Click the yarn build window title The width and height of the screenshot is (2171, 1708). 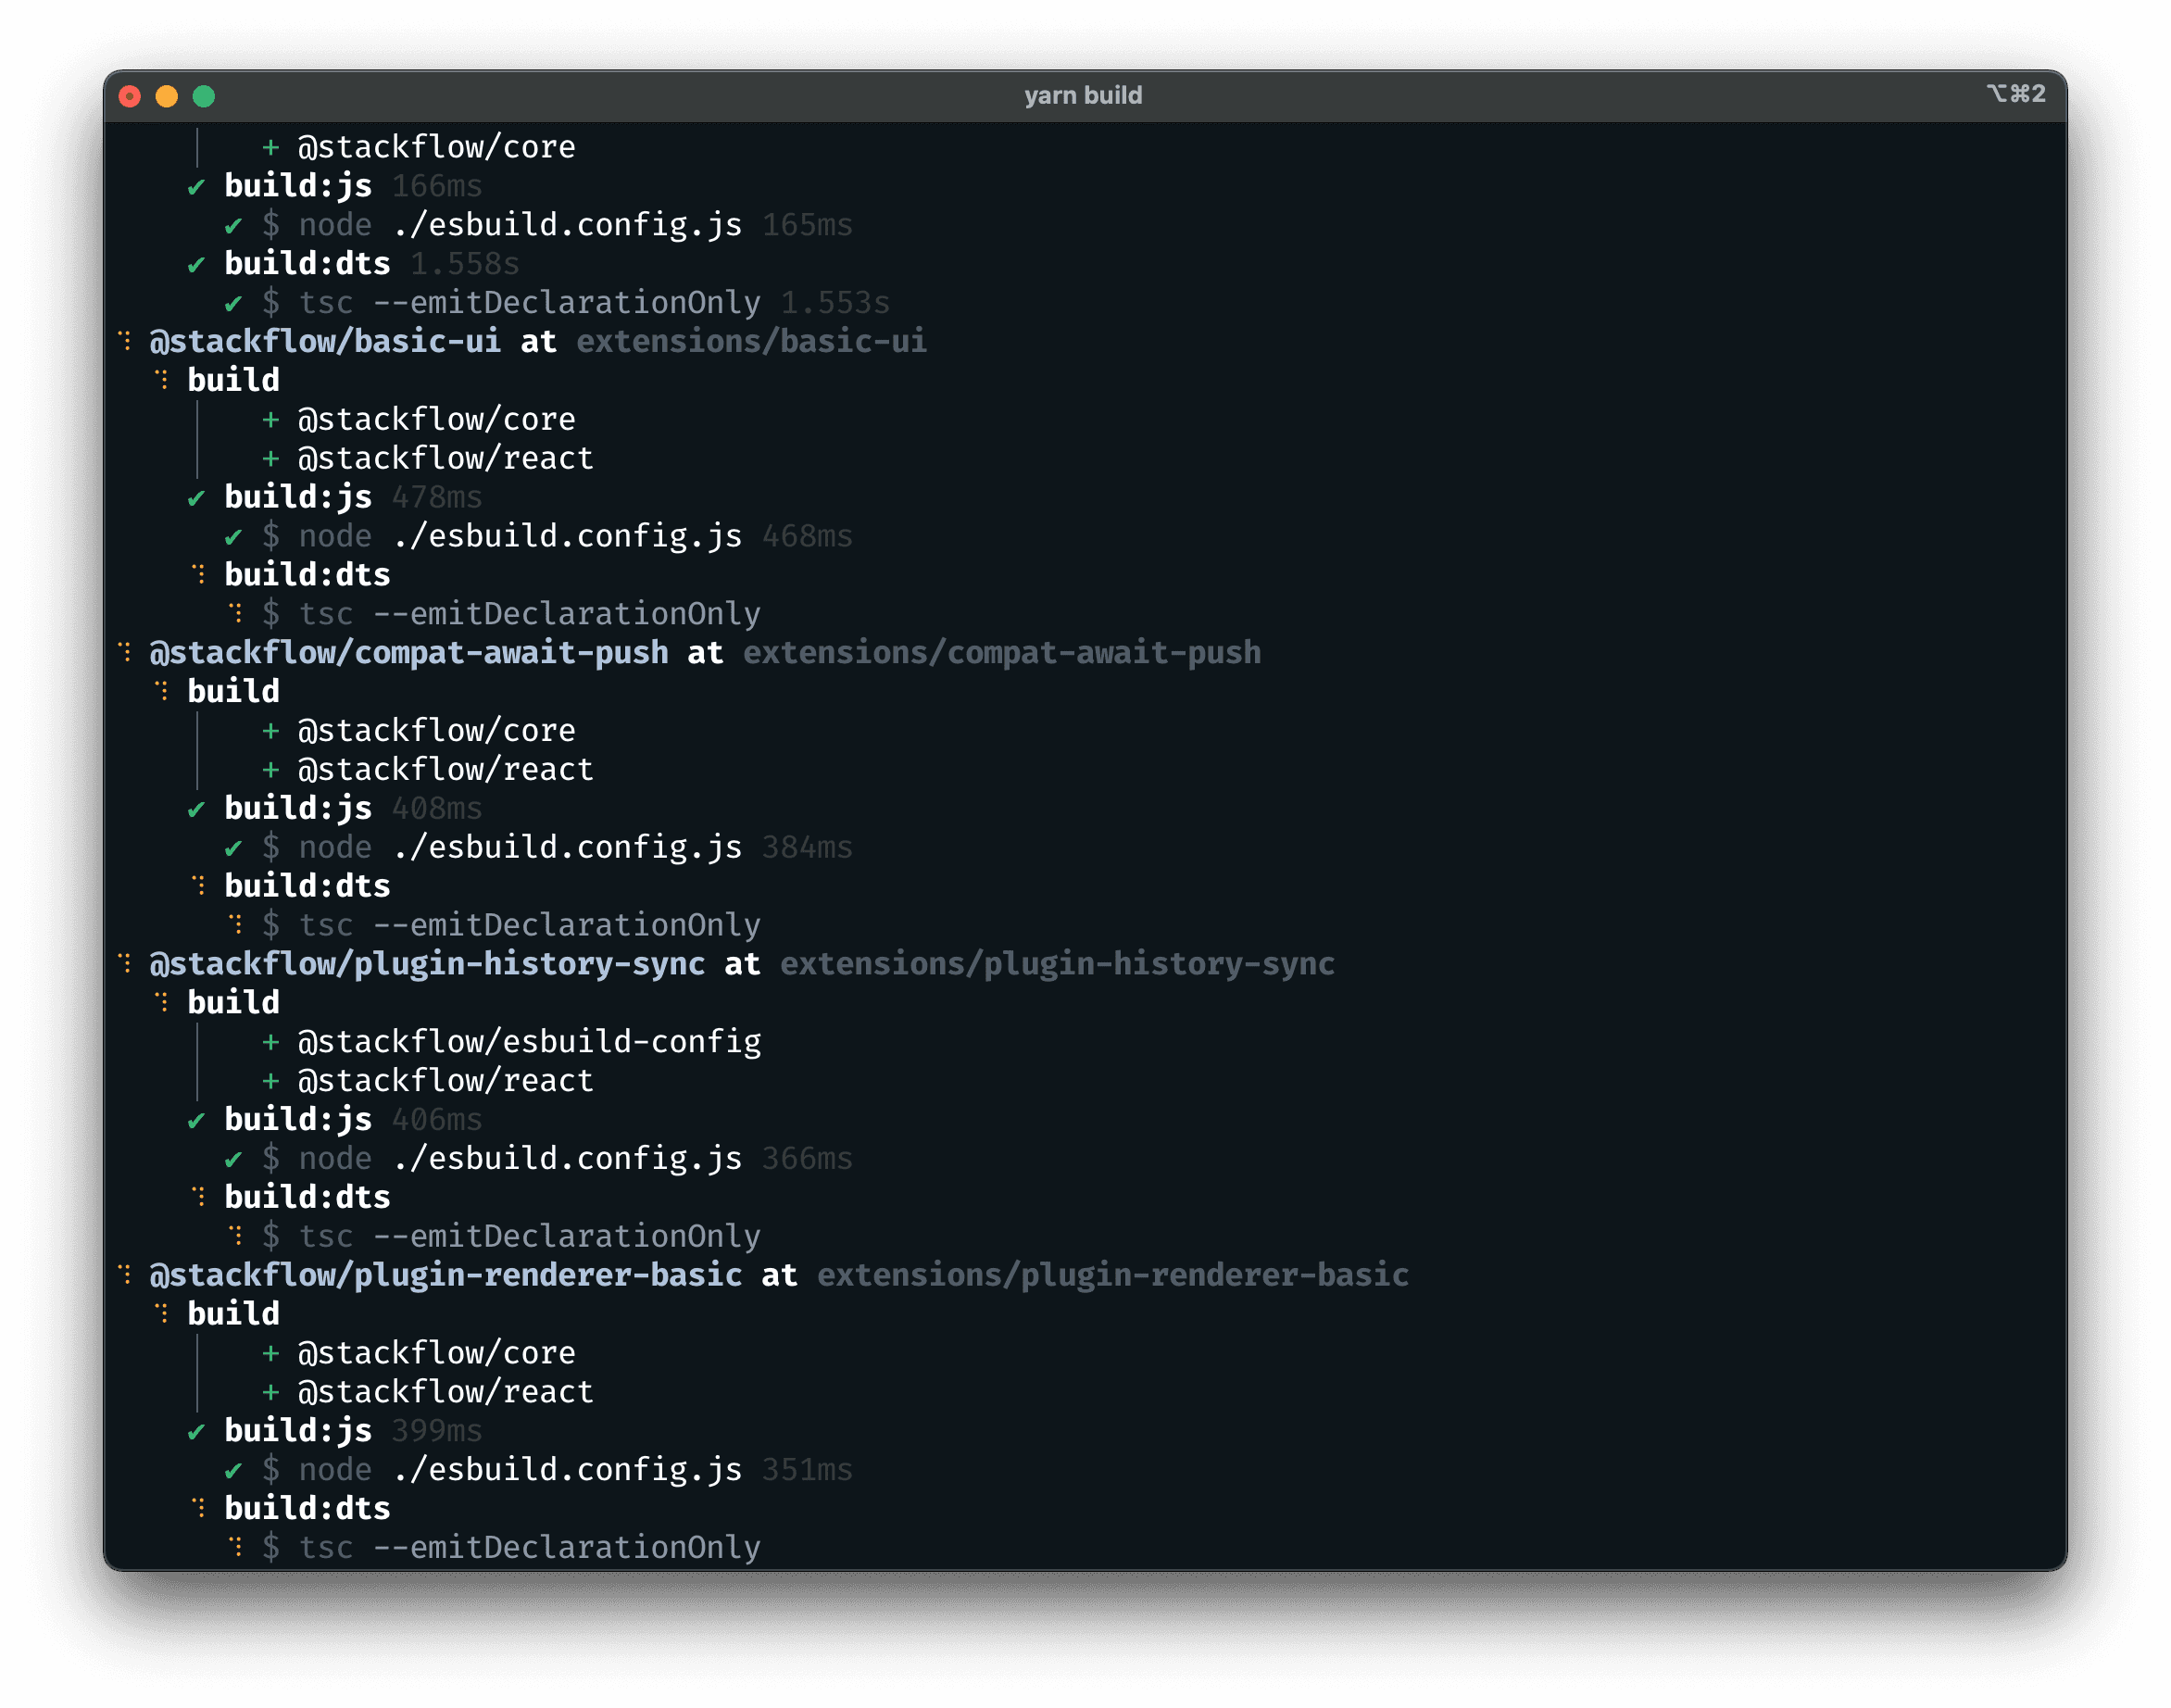click(1083, 95)
